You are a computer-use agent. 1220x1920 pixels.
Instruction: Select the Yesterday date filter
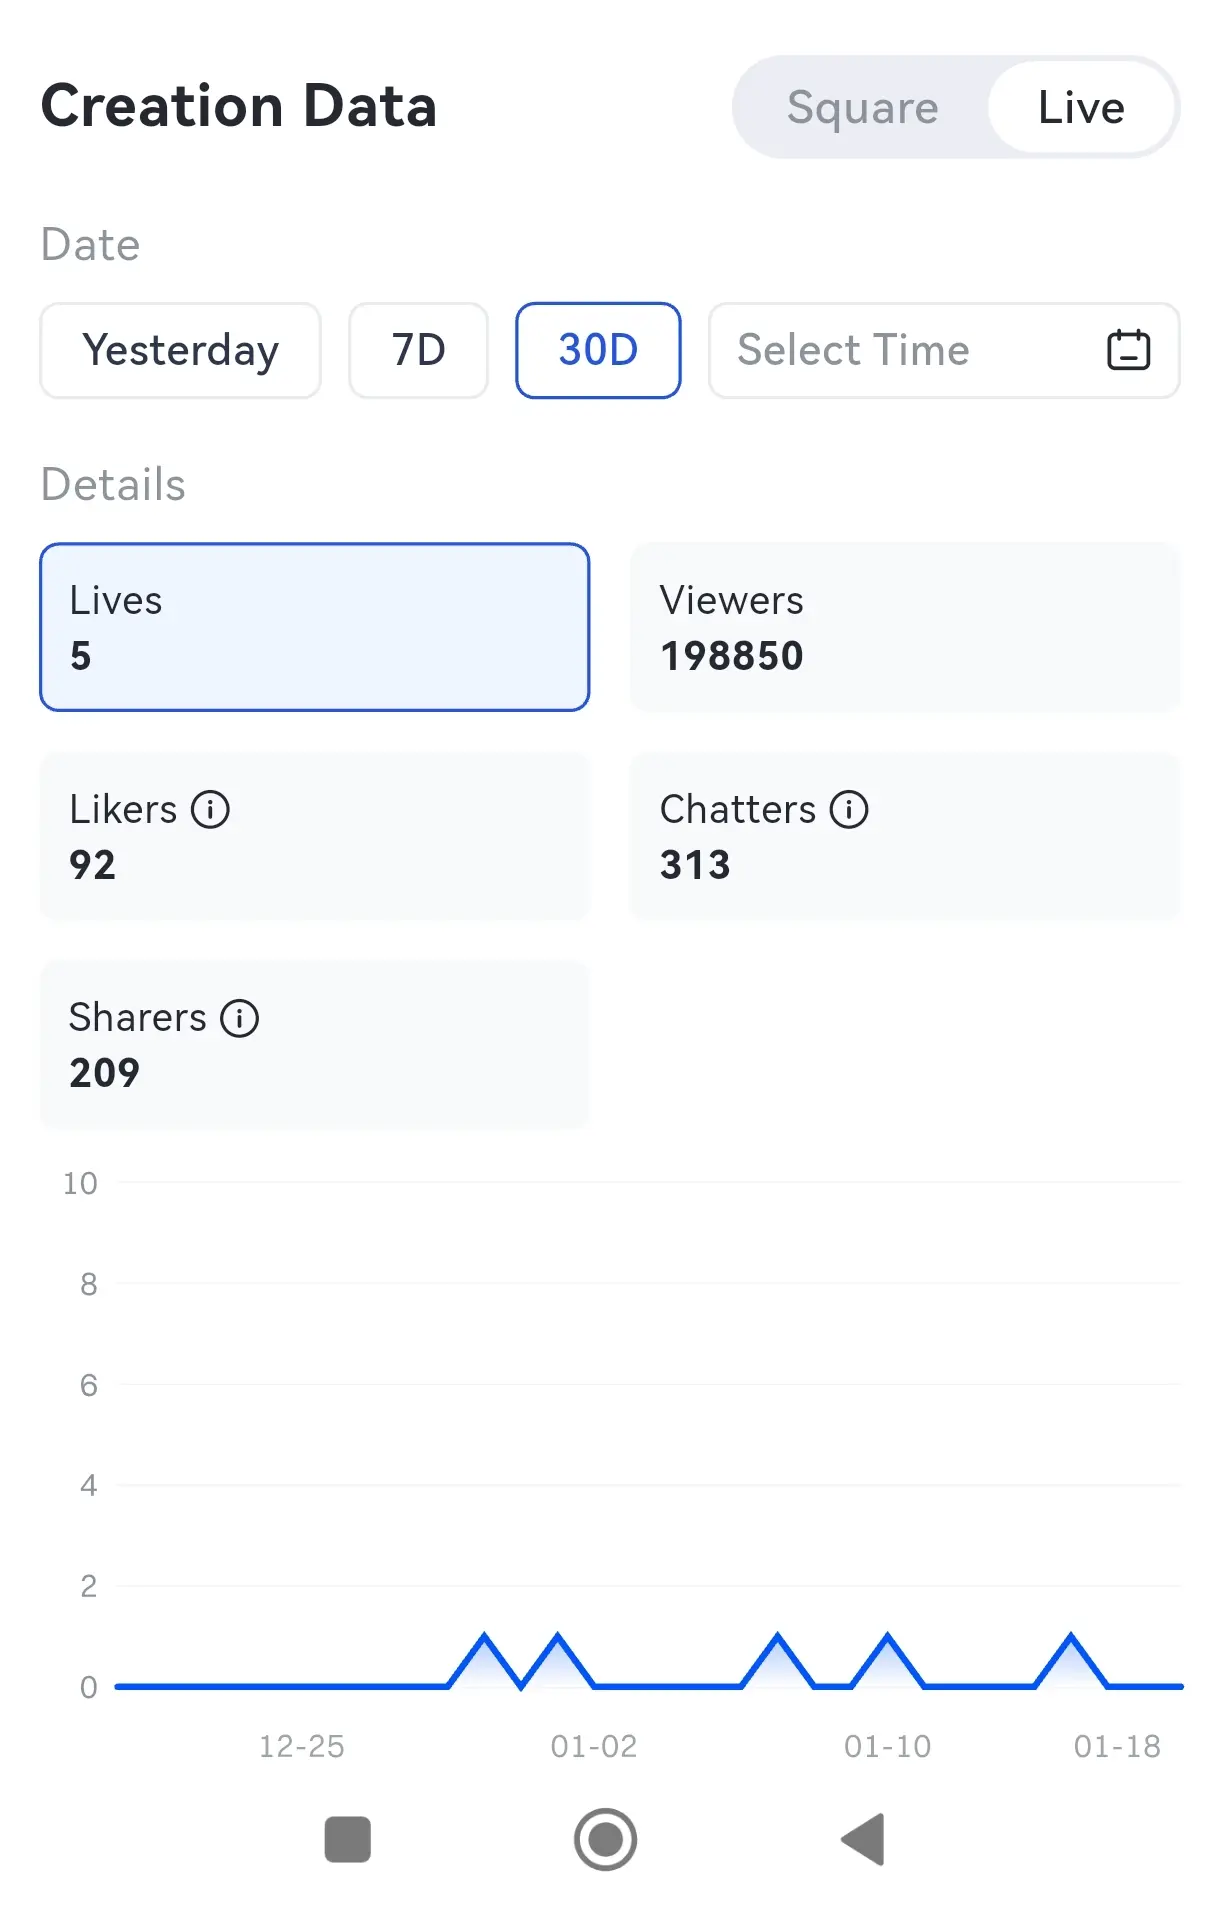[180, 351]
